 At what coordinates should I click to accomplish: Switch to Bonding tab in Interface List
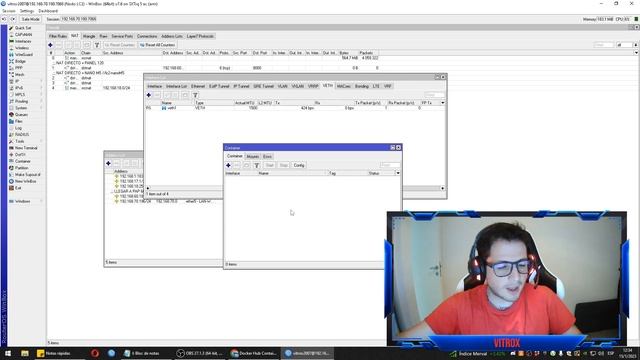coord(362,86)
